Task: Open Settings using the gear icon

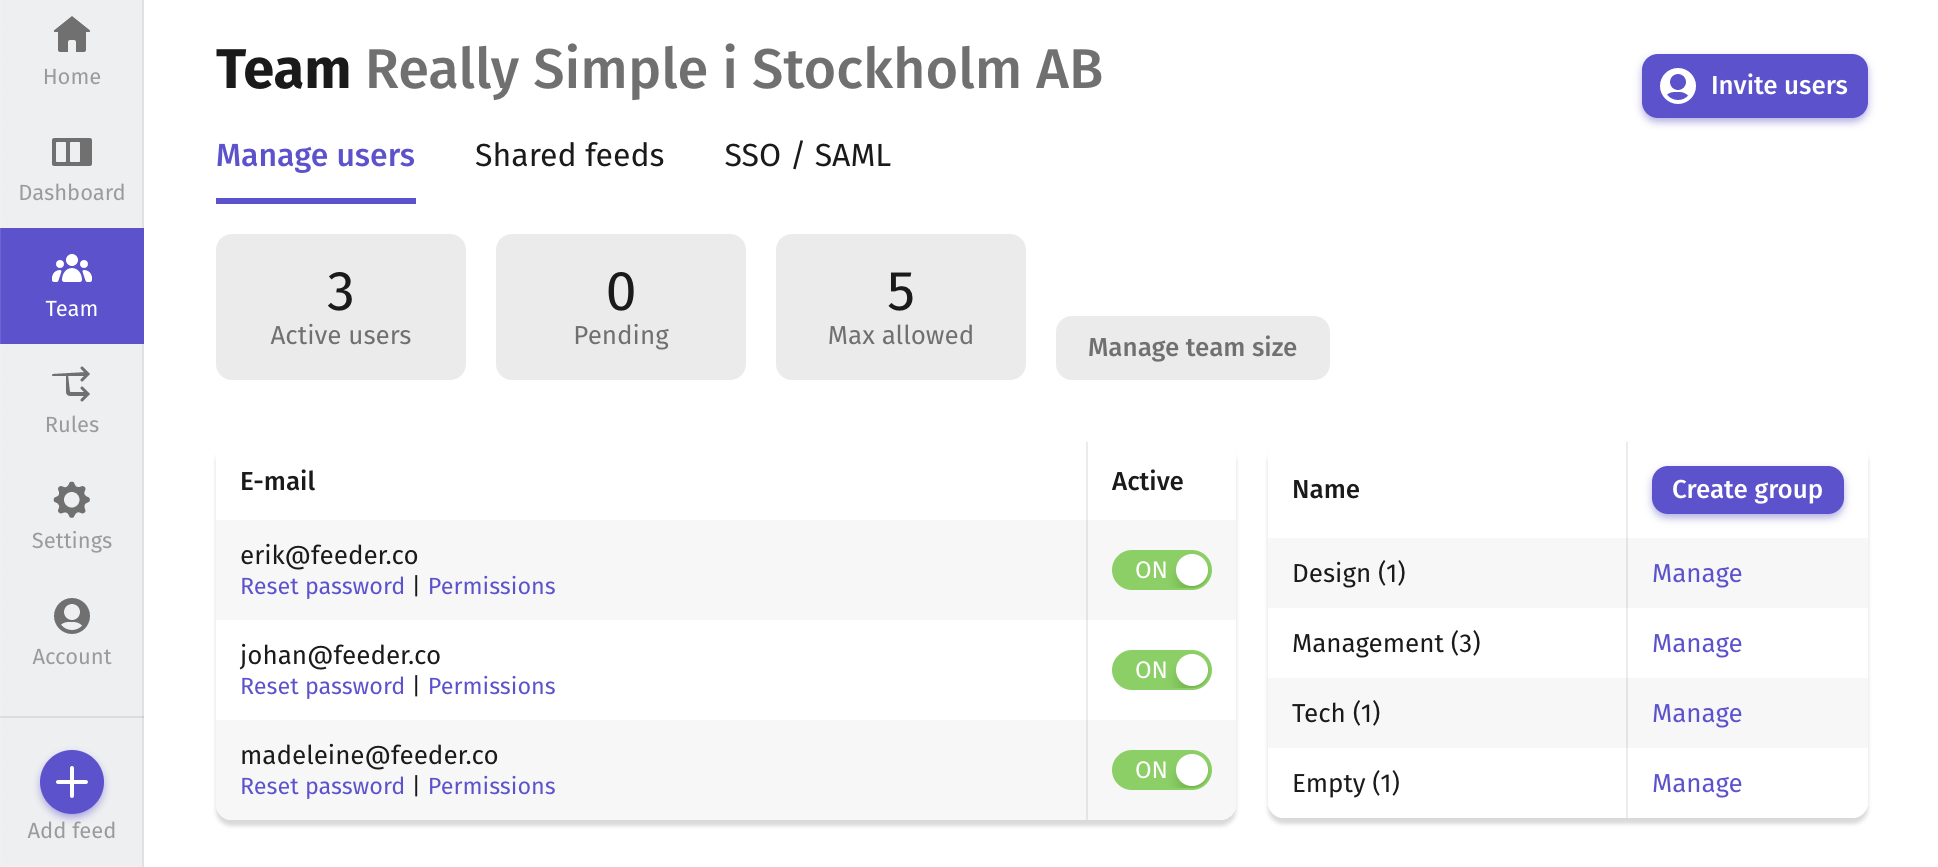Action: click(x=72, y=500)
